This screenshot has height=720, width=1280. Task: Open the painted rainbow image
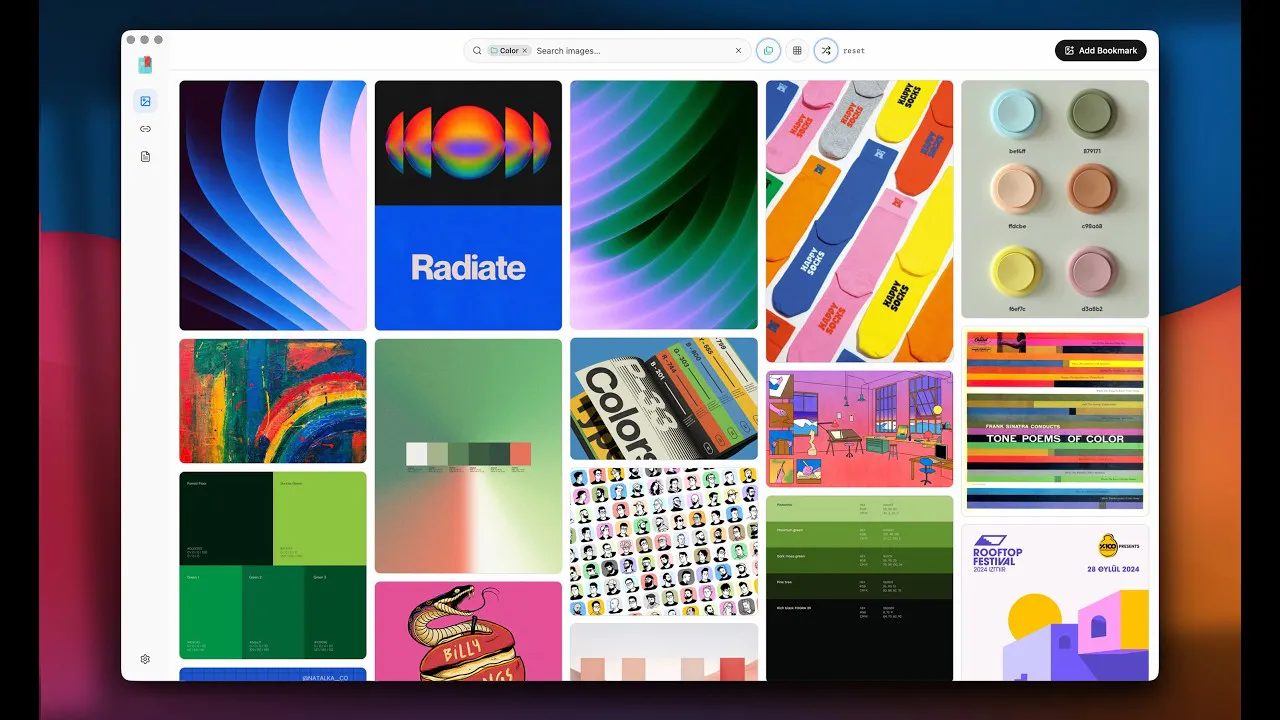pos(273,401)
